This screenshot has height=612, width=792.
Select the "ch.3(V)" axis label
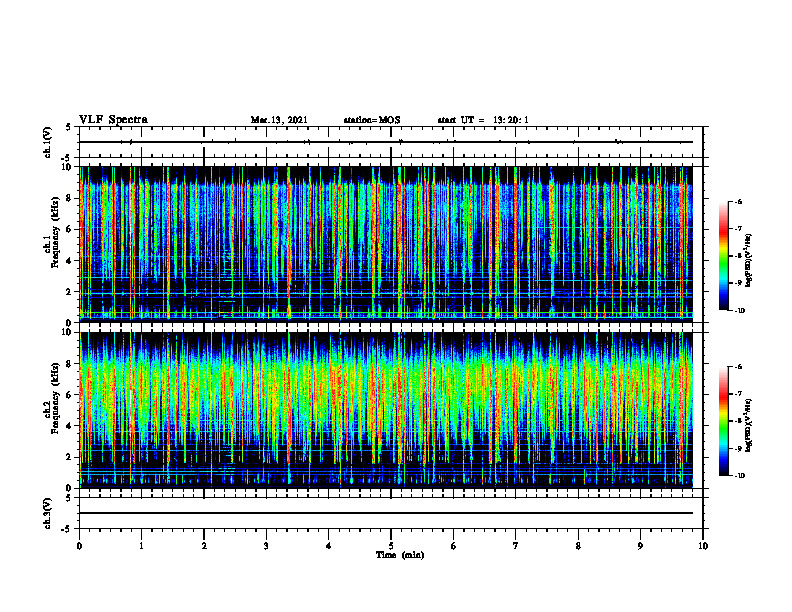(48, 513)
